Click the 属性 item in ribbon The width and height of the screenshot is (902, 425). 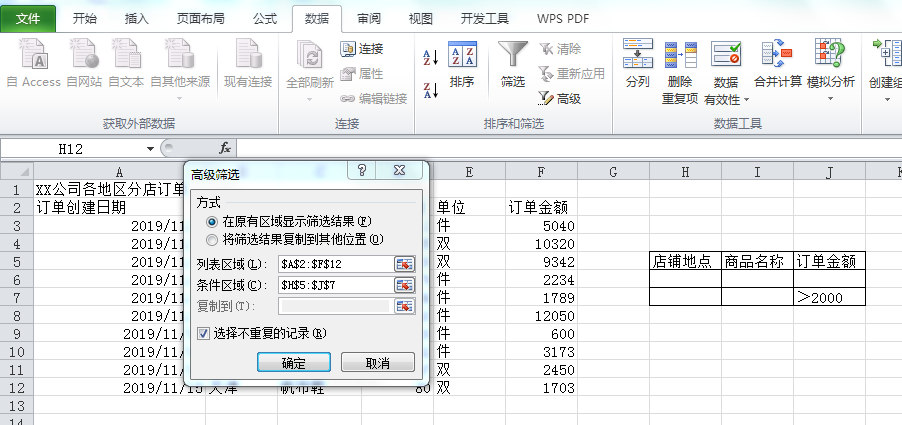pos(362,74)
